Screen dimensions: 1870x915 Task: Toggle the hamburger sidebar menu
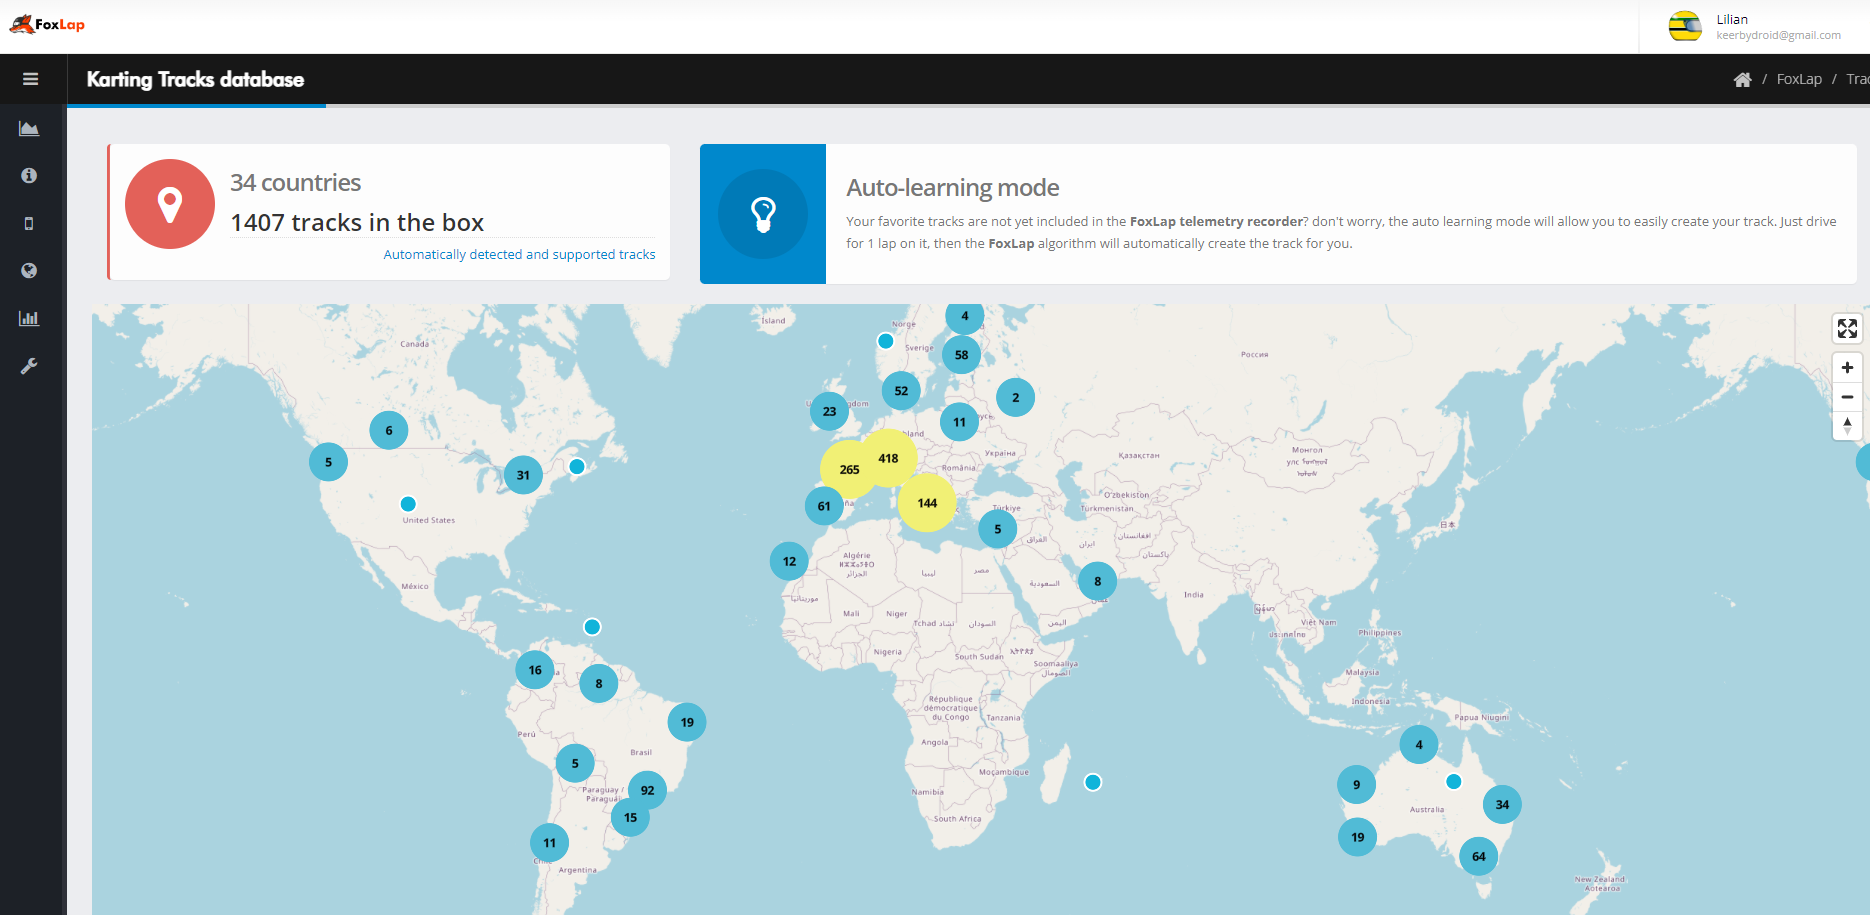[x=30, y=79]
